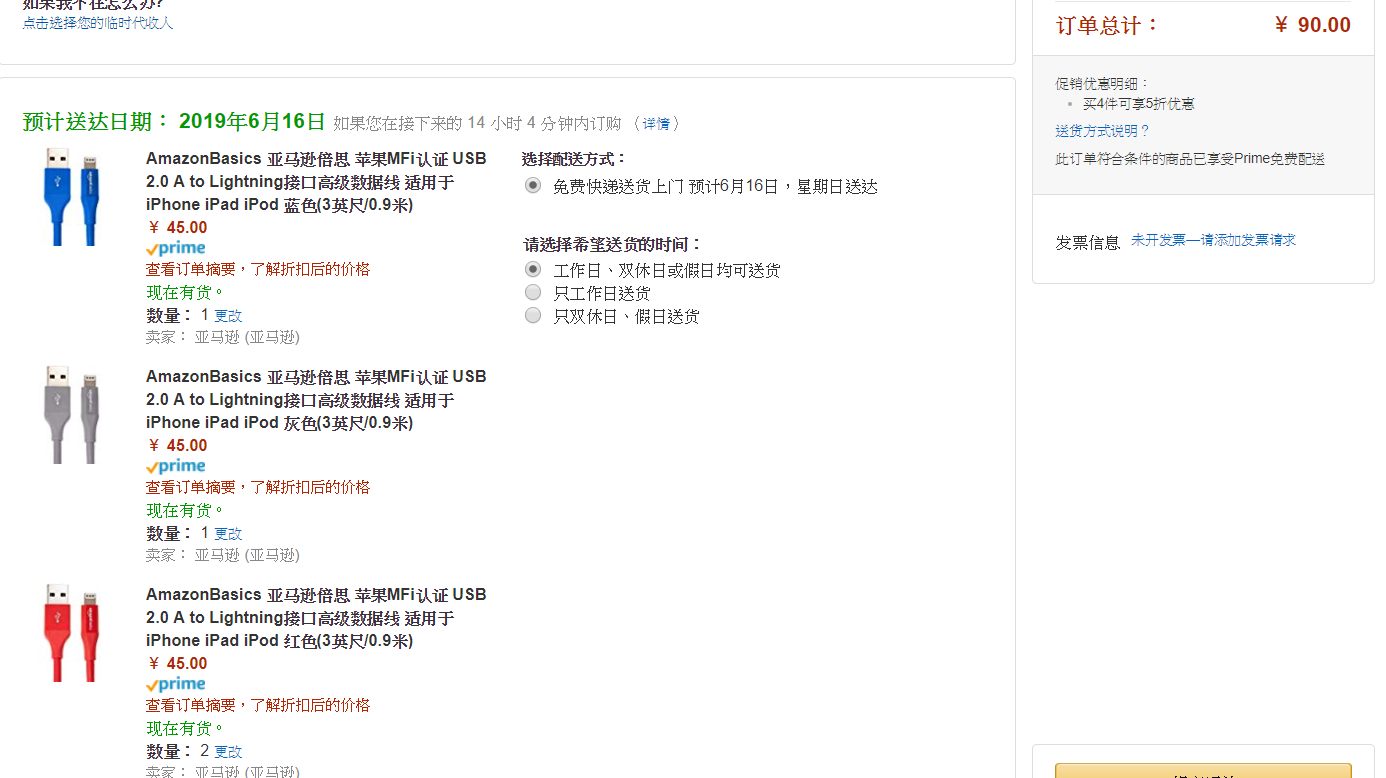Image resolution: width=1386 pixels, height=778 pixels.
Task: Open order summary link under gray cable
Action: coord(258,487)
